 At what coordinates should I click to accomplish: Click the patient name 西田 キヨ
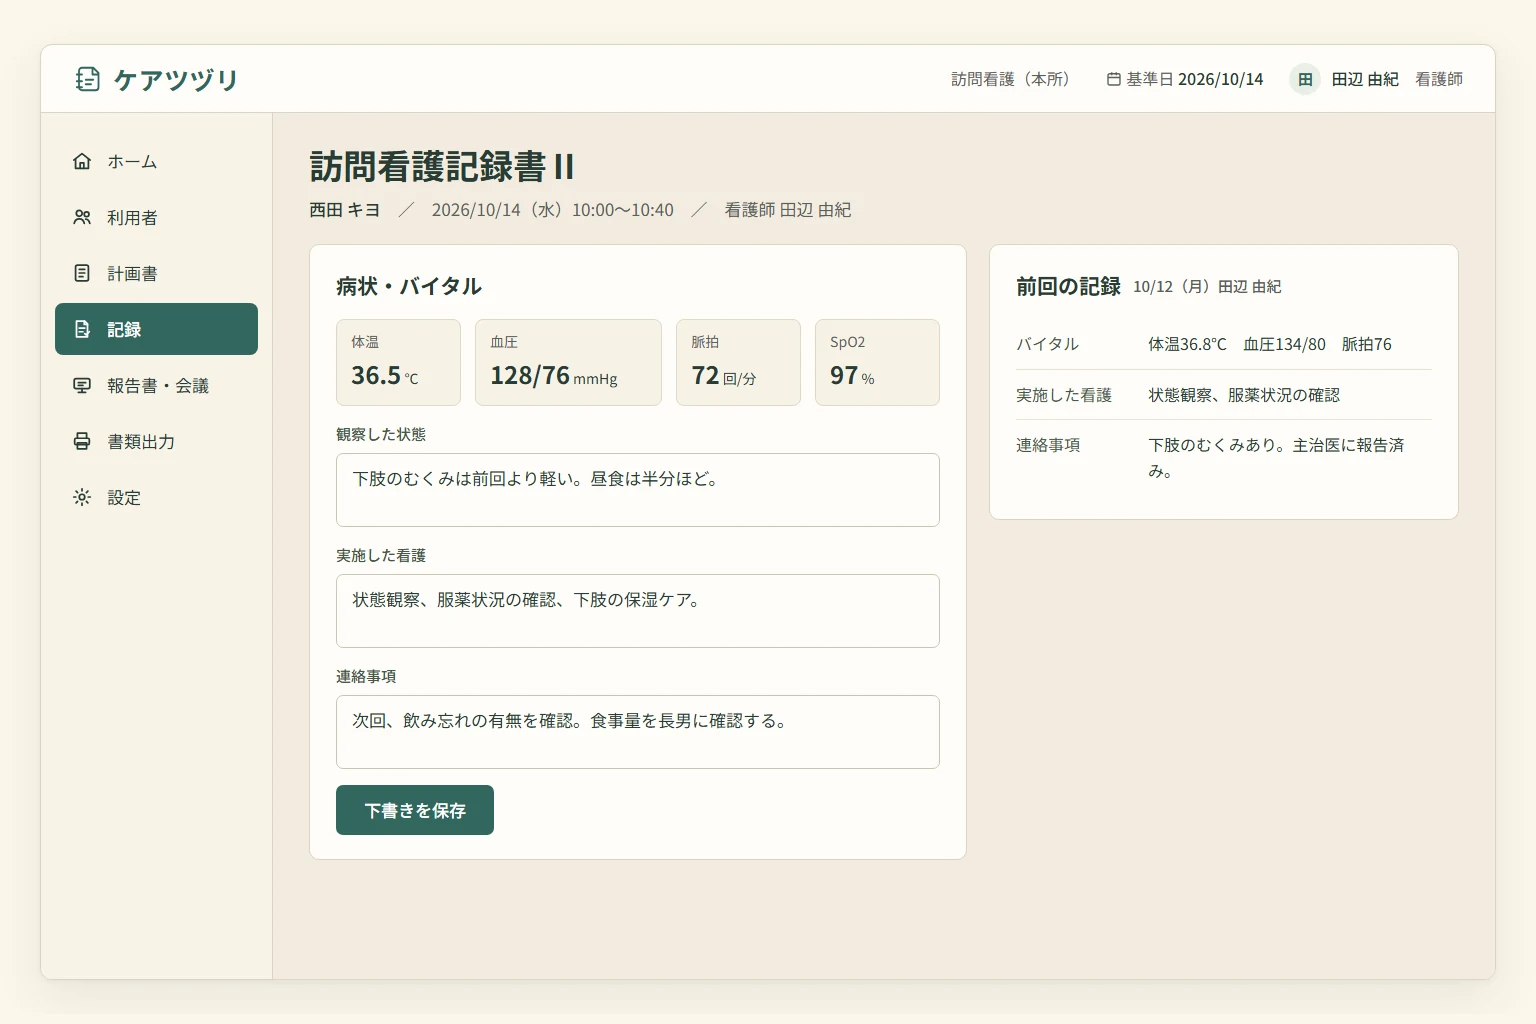click(x=345, y=210)
